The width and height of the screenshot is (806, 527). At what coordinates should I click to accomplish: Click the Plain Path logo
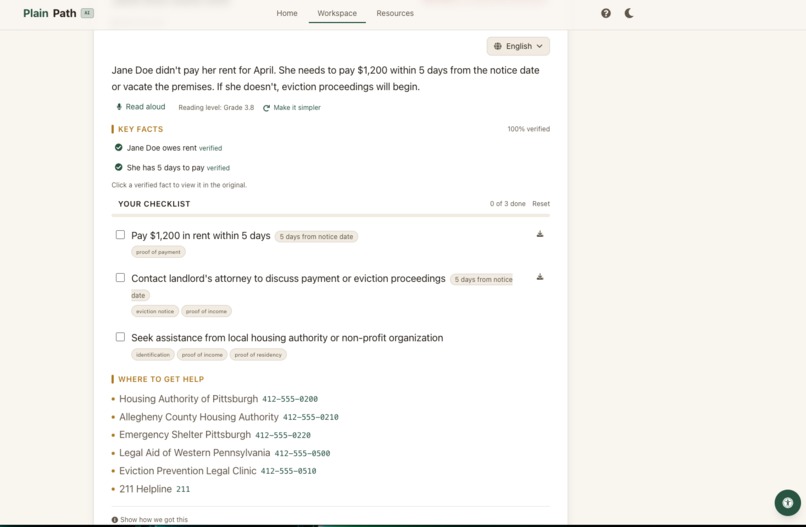pos(49,13)
